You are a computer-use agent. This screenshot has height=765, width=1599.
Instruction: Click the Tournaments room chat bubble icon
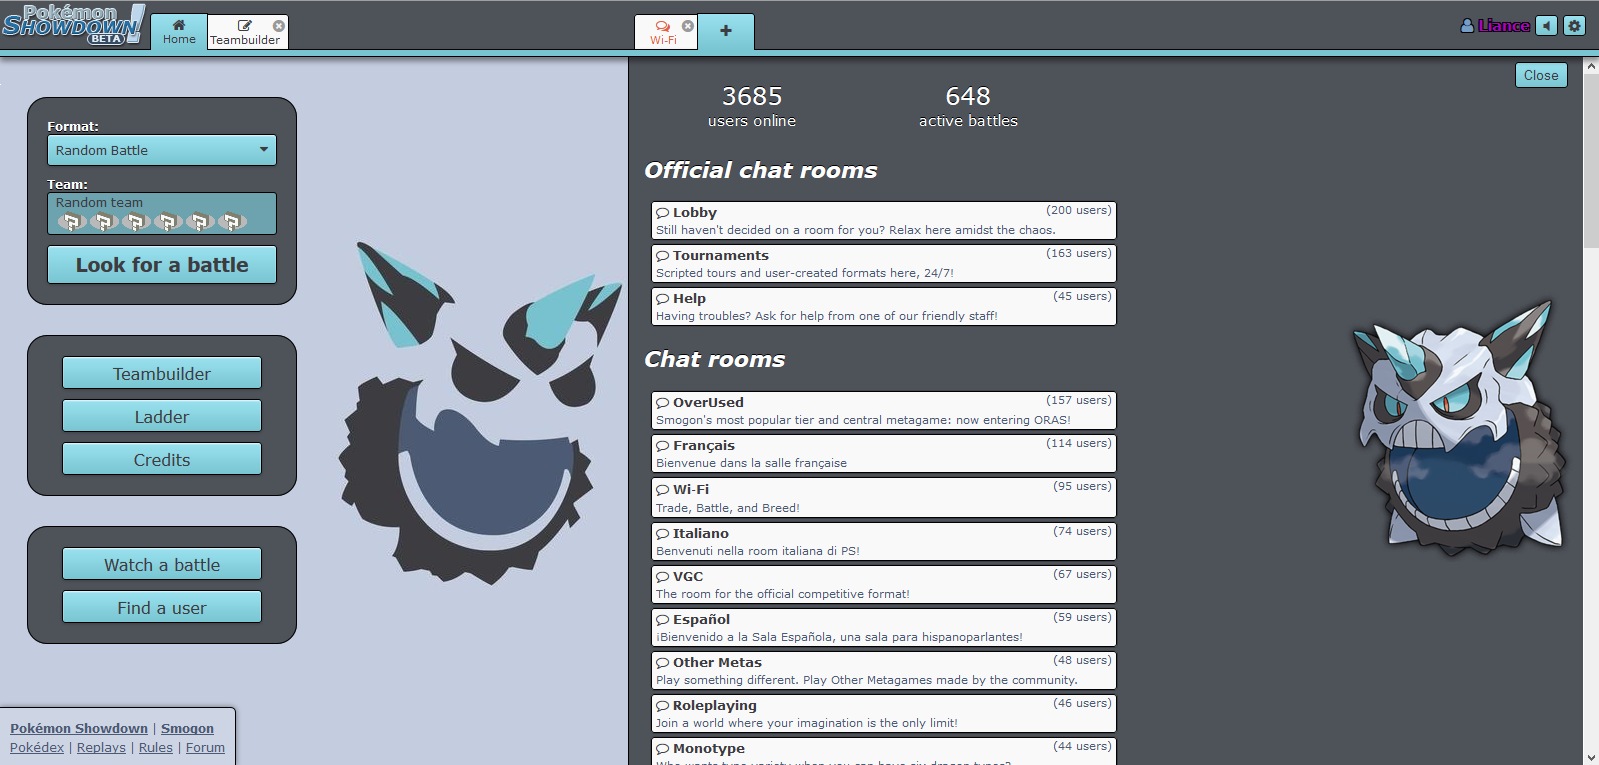pos(662,256)
